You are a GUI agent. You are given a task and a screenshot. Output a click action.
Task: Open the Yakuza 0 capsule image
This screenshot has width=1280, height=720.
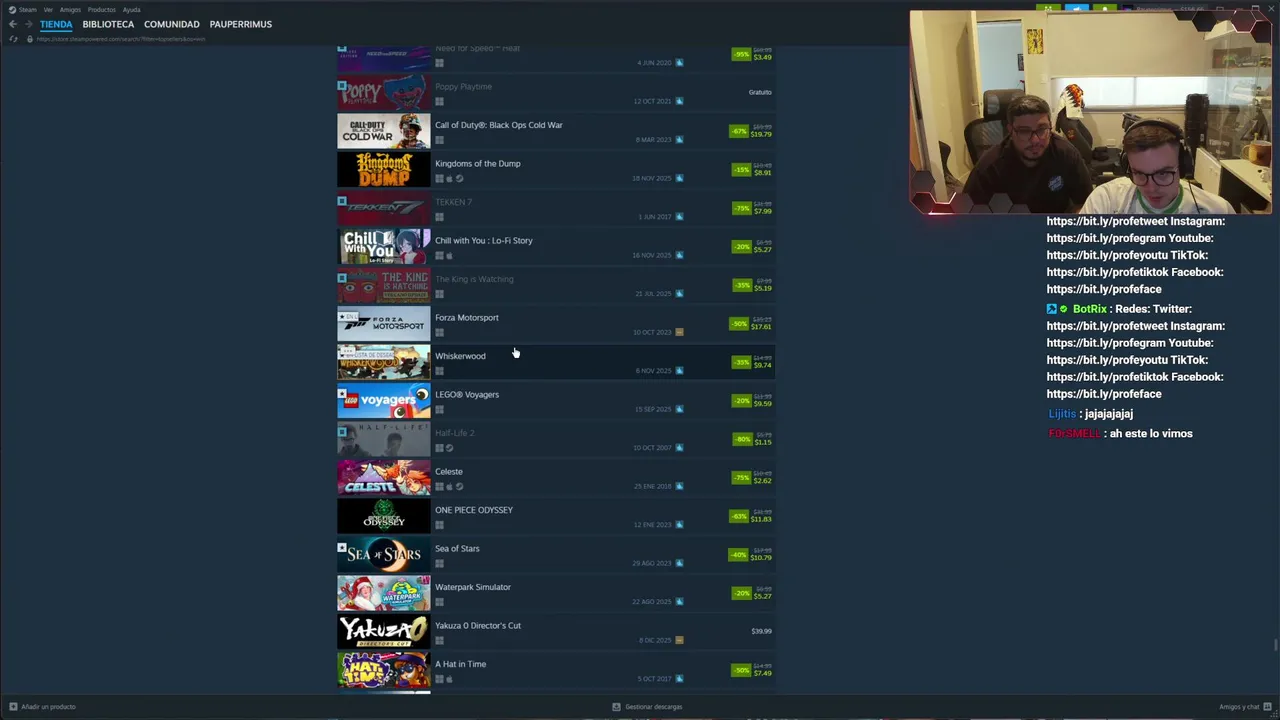point(384,632)
